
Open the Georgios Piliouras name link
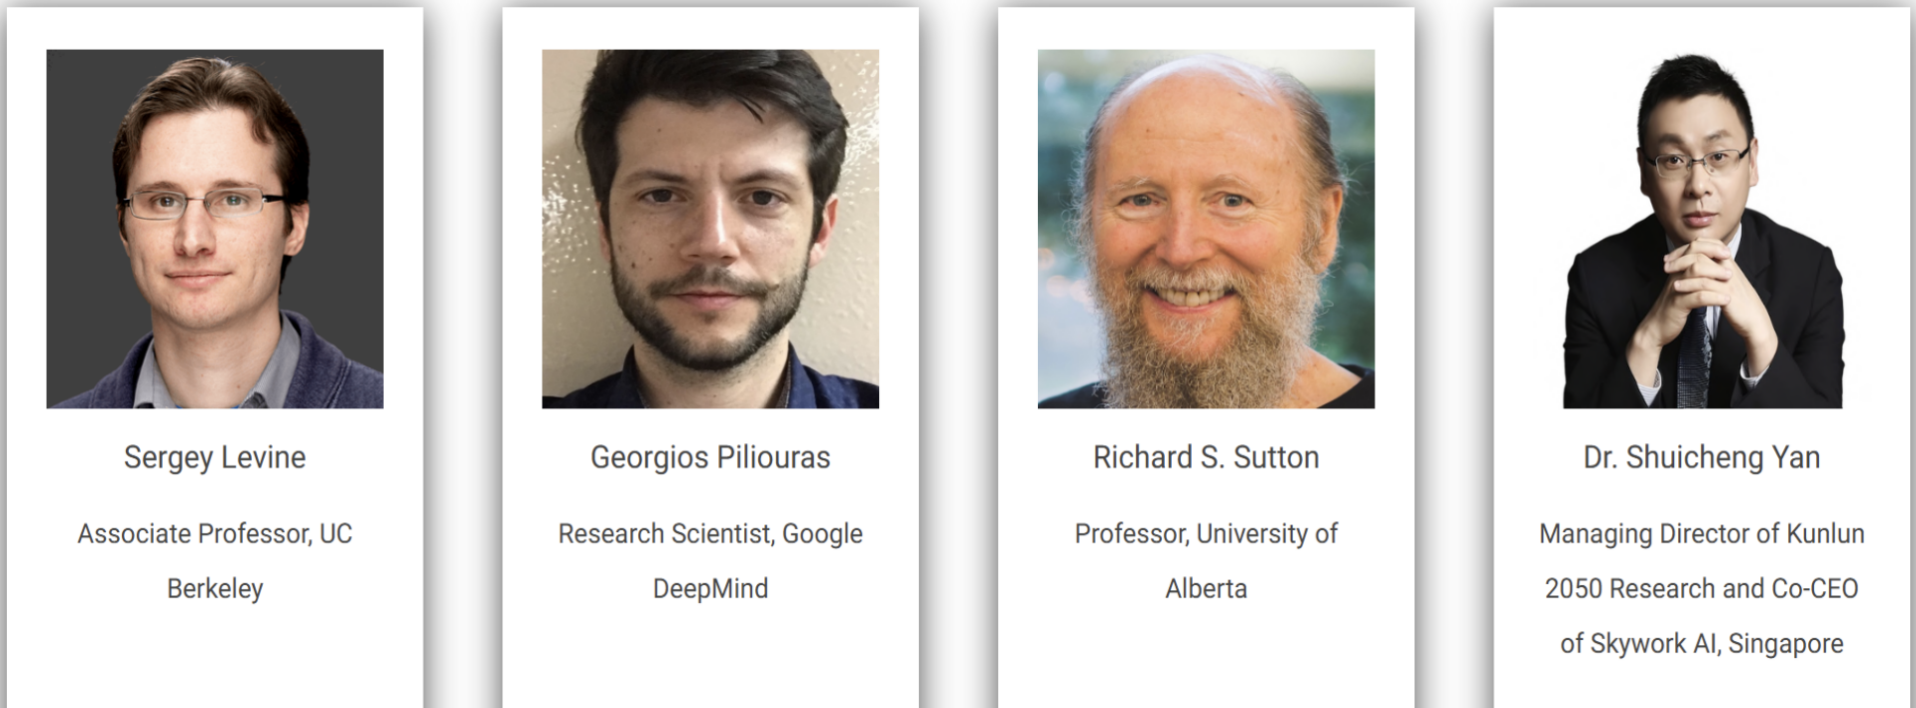pos(710,457)
